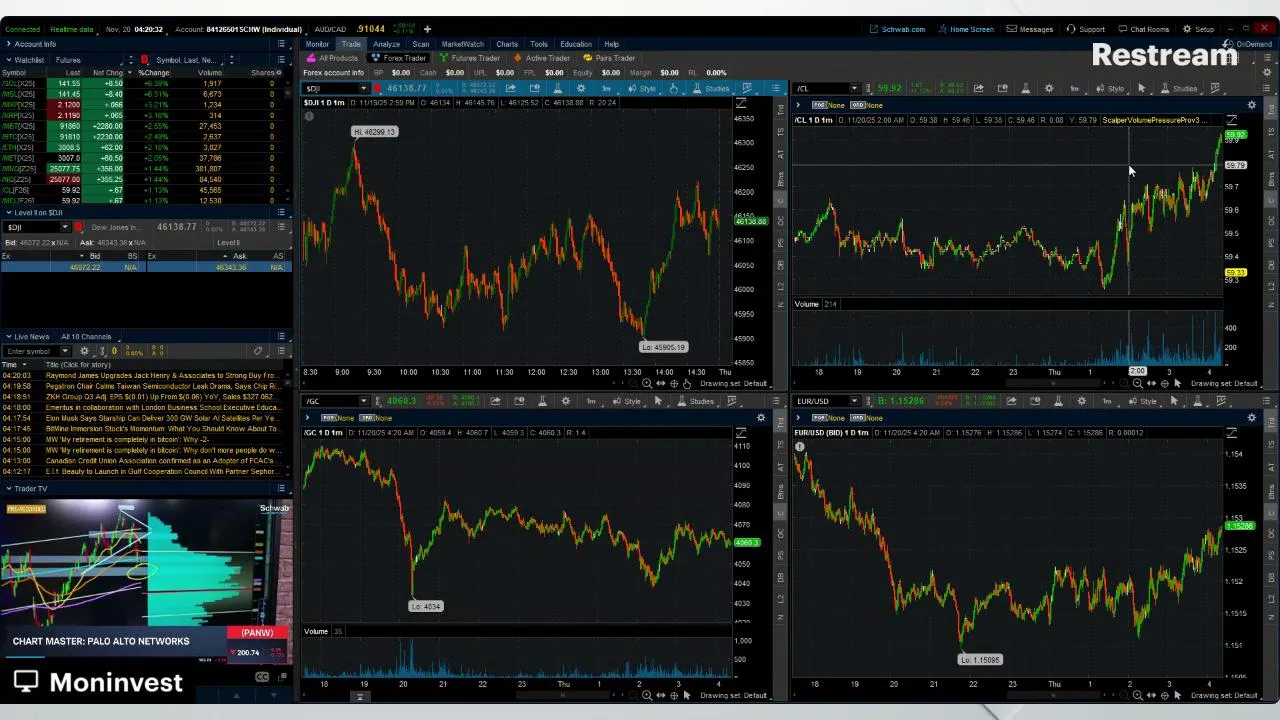Image resolution: width=1280 pixels, height=720 pixels.
Task: Open /CL chart panel gear icon
Action: coord(1251,104)
